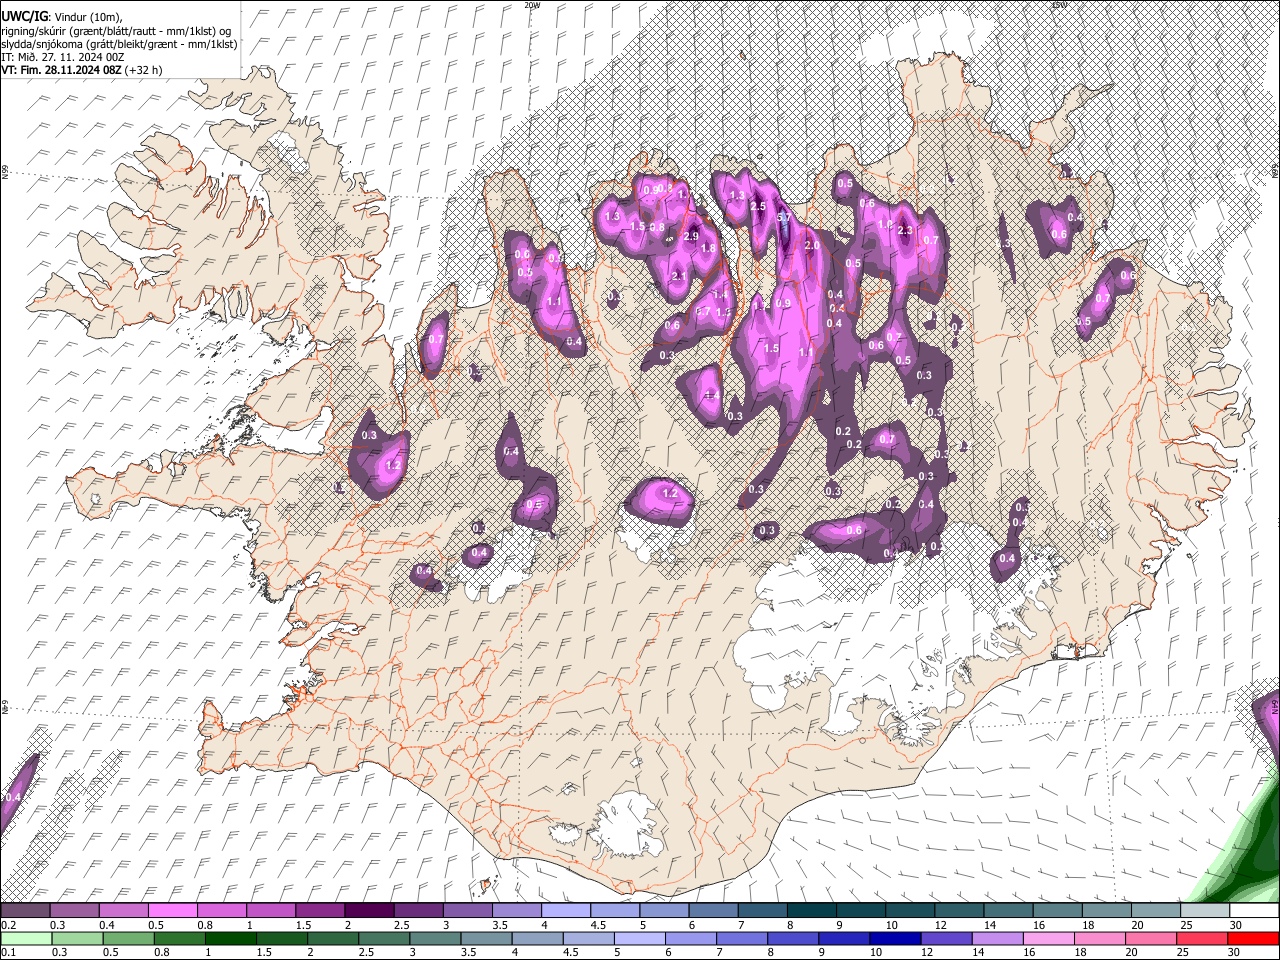Pick the light violet 14–16 swatch, bottom scale
The width and height of the screenshot is (1280, 960).
click(997, 939)
